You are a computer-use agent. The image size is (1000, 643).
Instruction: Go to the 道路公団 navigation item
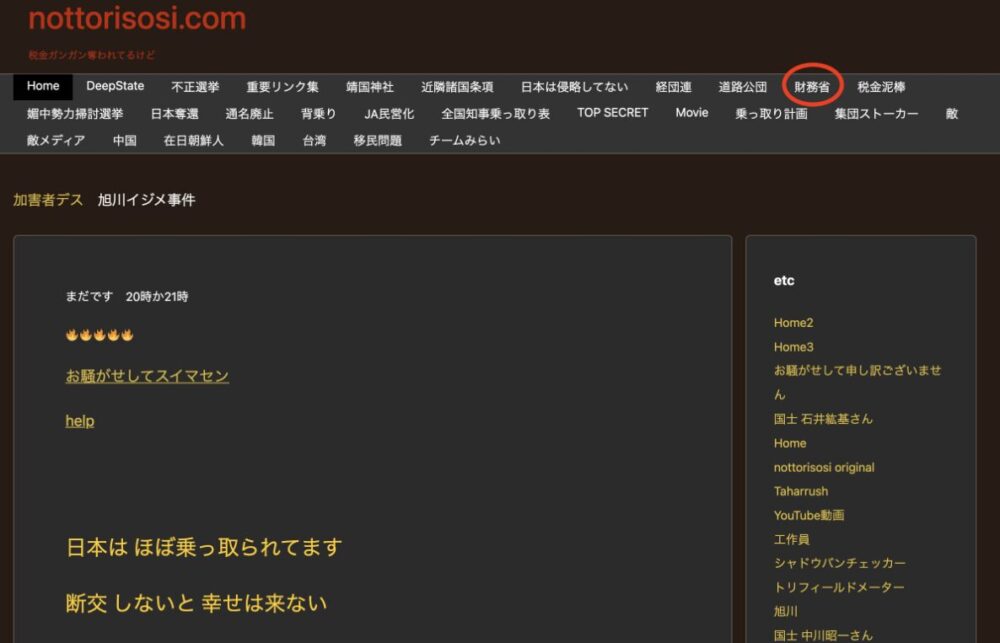click(x=743, y=88)
